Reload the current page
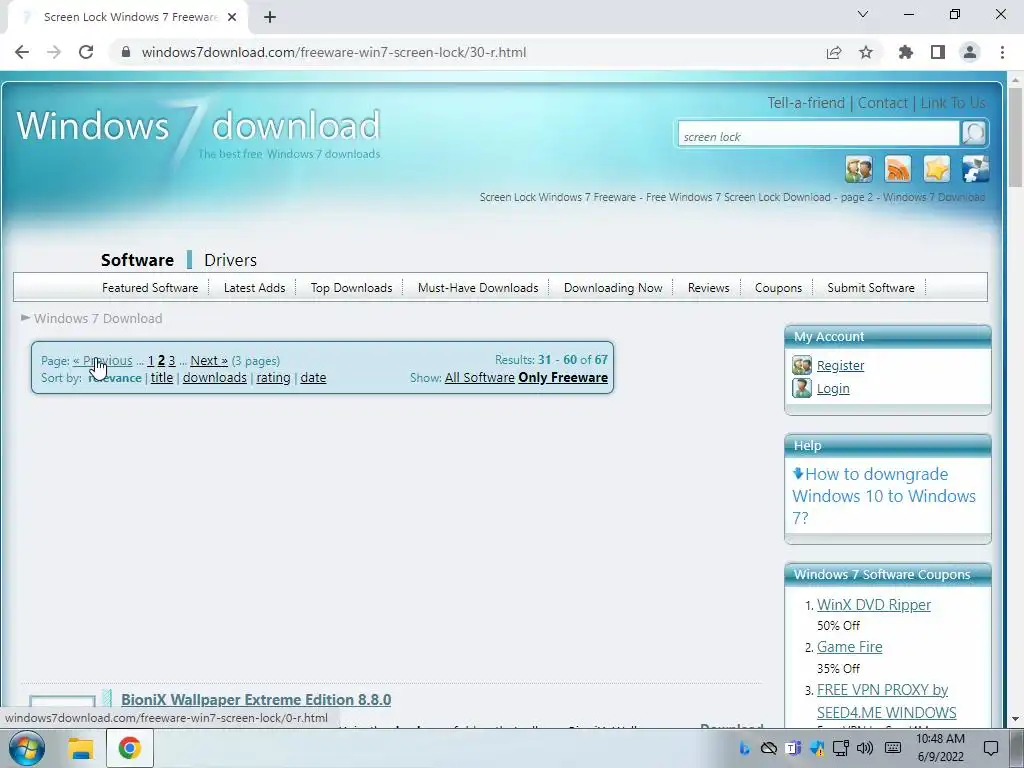The width and height of the screenshot is (1024, 768). tap(86, 52)
